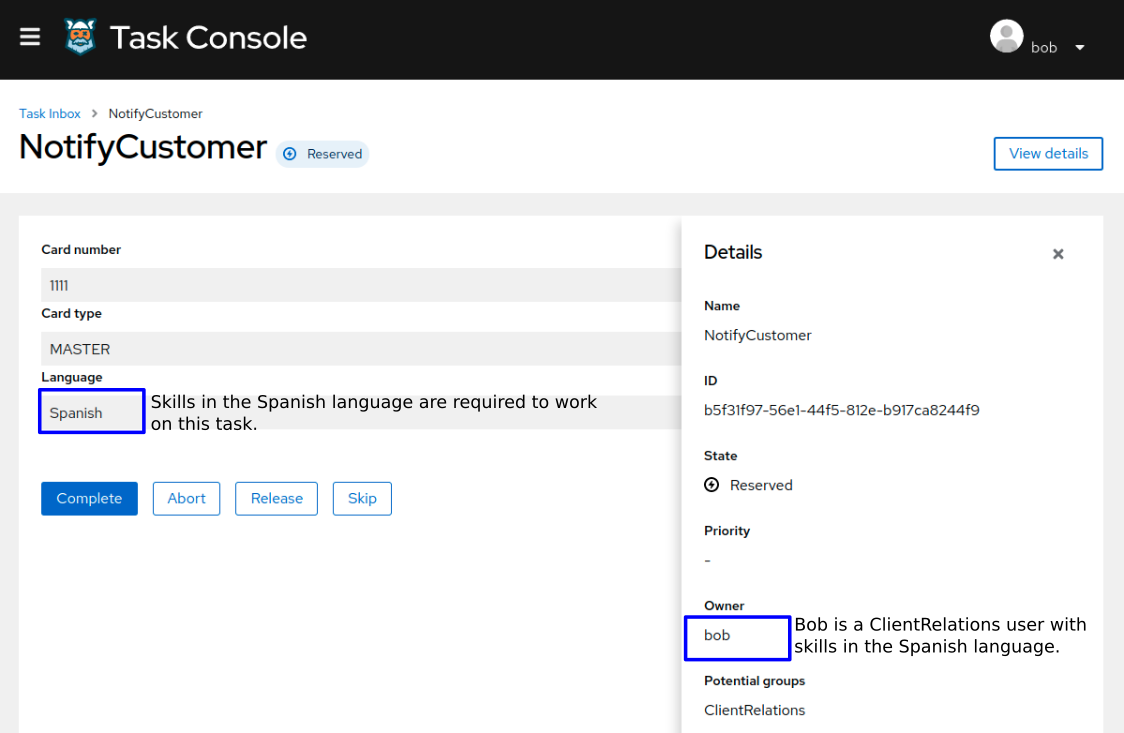Click the Reserved badge beside the task title
Screen dimensions: 1124x733
tap(322, 153)
